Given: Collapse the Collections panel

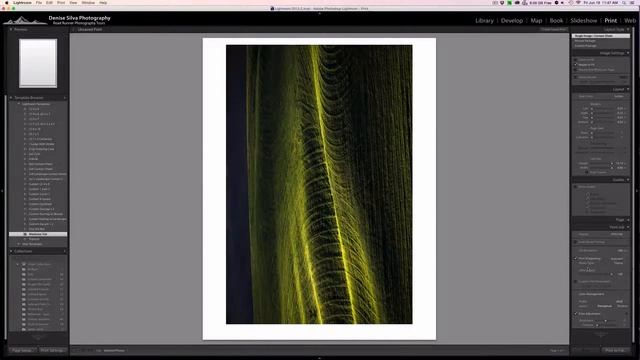Looking at the screenshot, I should point(11,251).
